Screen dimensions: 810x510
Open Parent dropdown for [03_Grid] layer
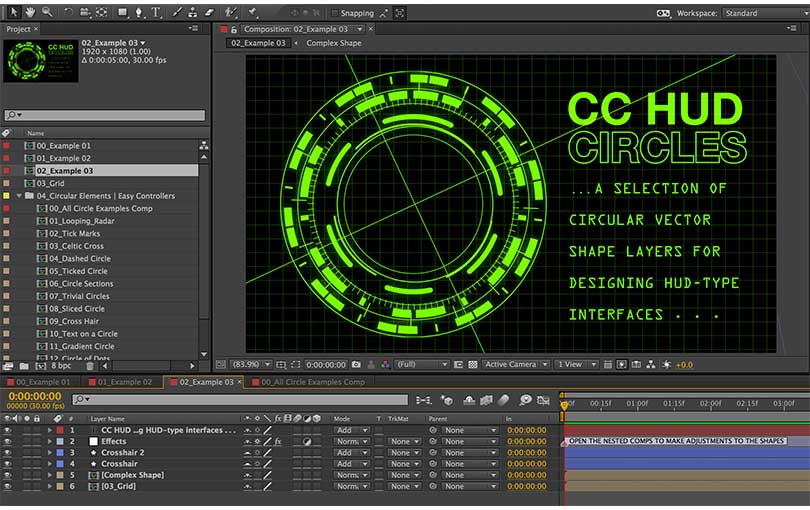pyautogui.click(x=470, y=486)
